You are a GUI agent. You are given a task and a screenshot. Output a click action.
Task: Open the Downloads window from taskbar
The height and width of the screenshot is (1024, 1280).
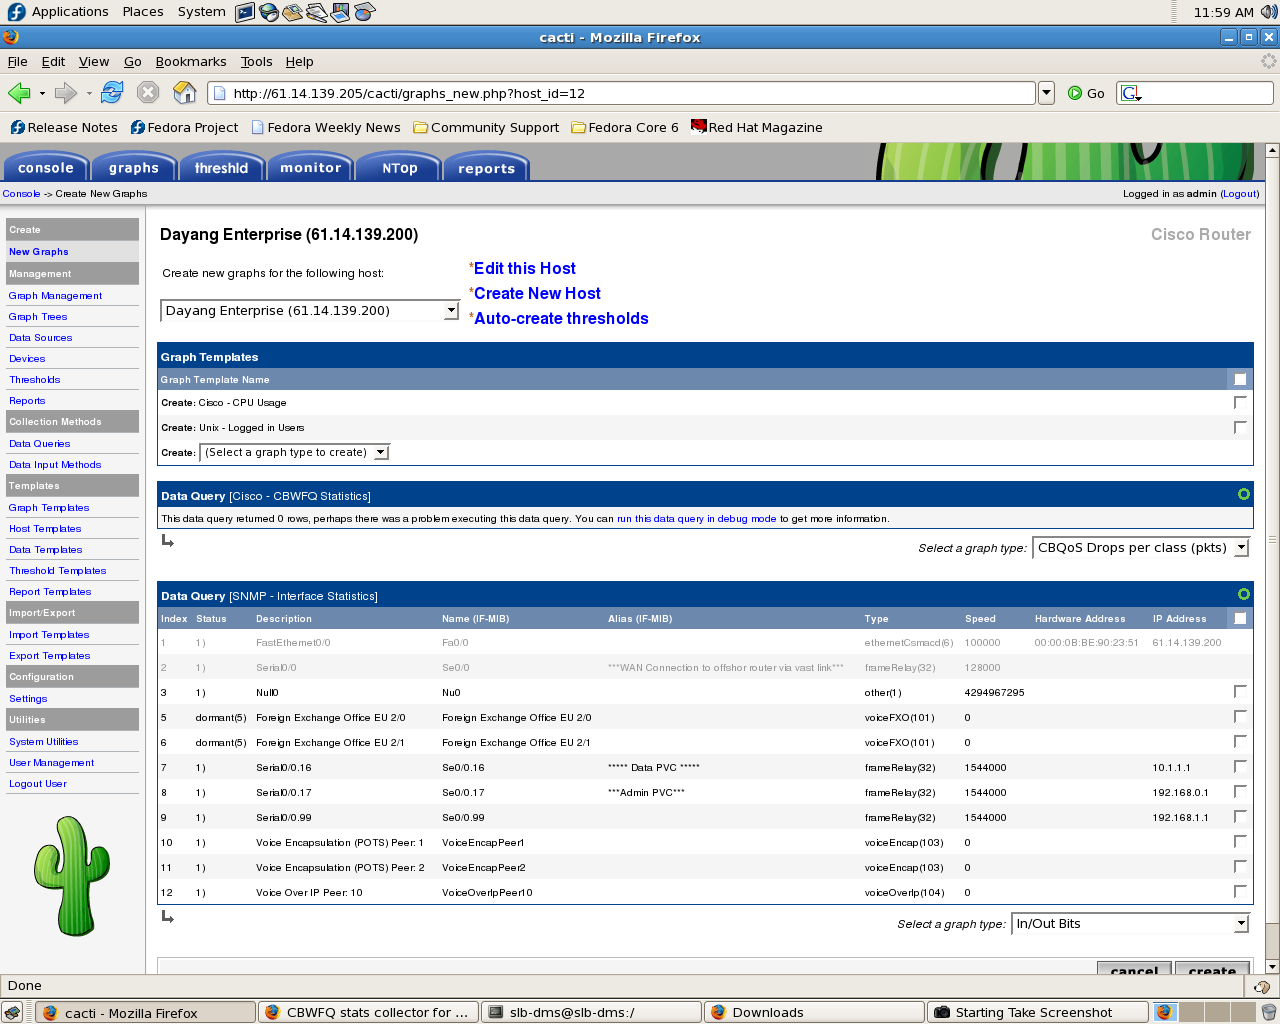click(x=814, y=1012)
